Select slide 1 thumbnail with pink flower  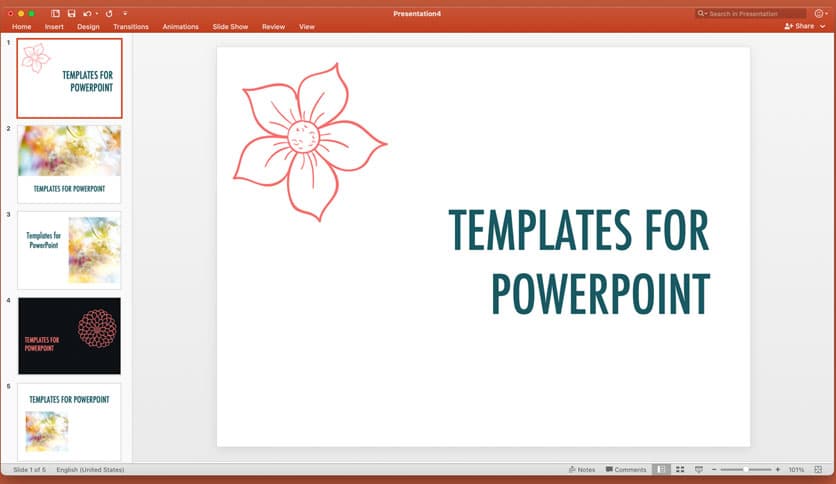69,78
